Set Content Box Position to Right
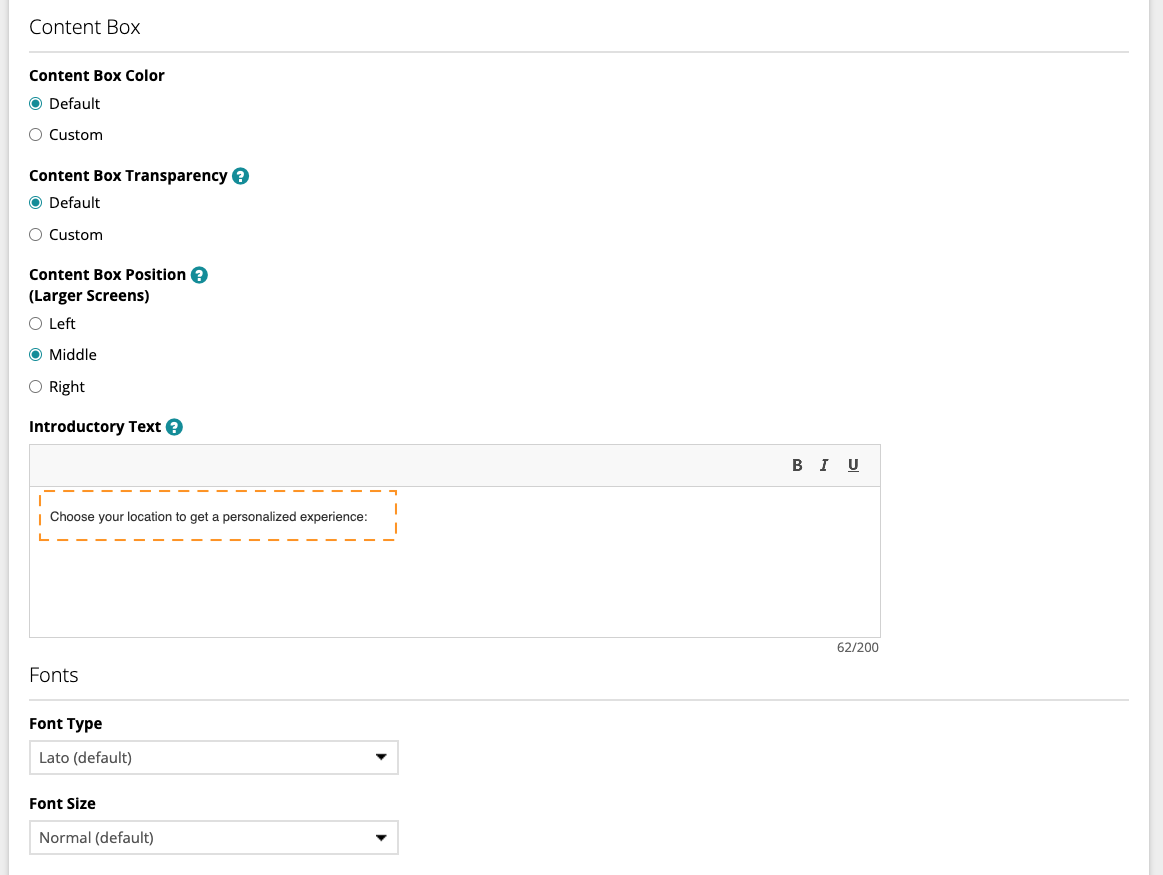This screenshot has height=875, width=1163. coord(36,387)
